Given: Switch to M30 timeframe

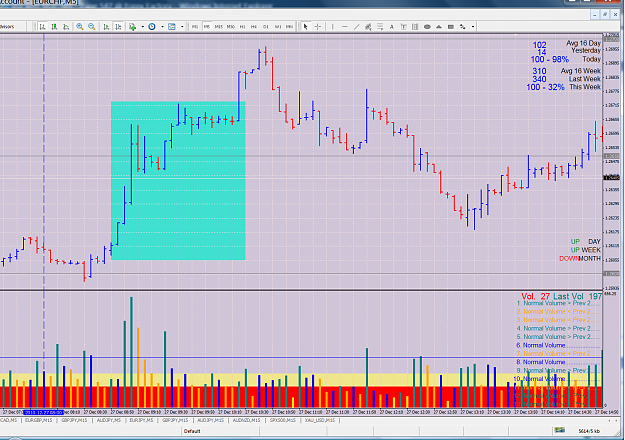Looking at the screenshot, I should pyautogui.click(x=230, y=27).
